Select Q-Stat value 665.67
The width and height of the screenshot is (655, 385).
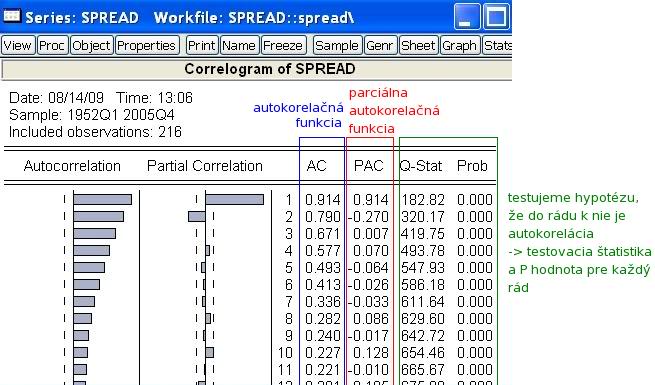[x=423, y=370]
